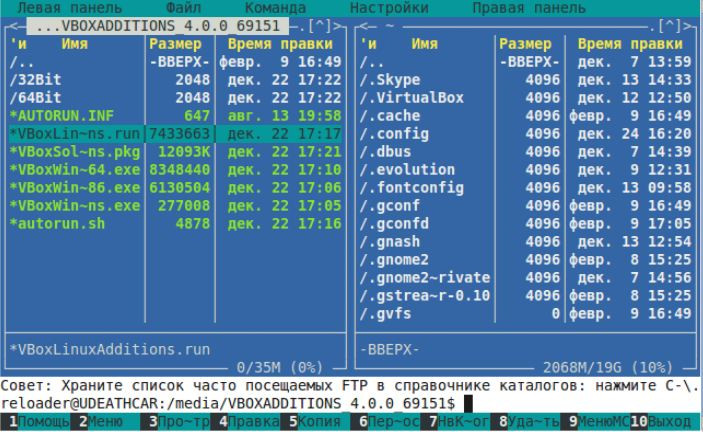Click the 2068M/19G (10%) disk usage
The height and width of the screenshot is (432, 703).
[x=608, y=367]
